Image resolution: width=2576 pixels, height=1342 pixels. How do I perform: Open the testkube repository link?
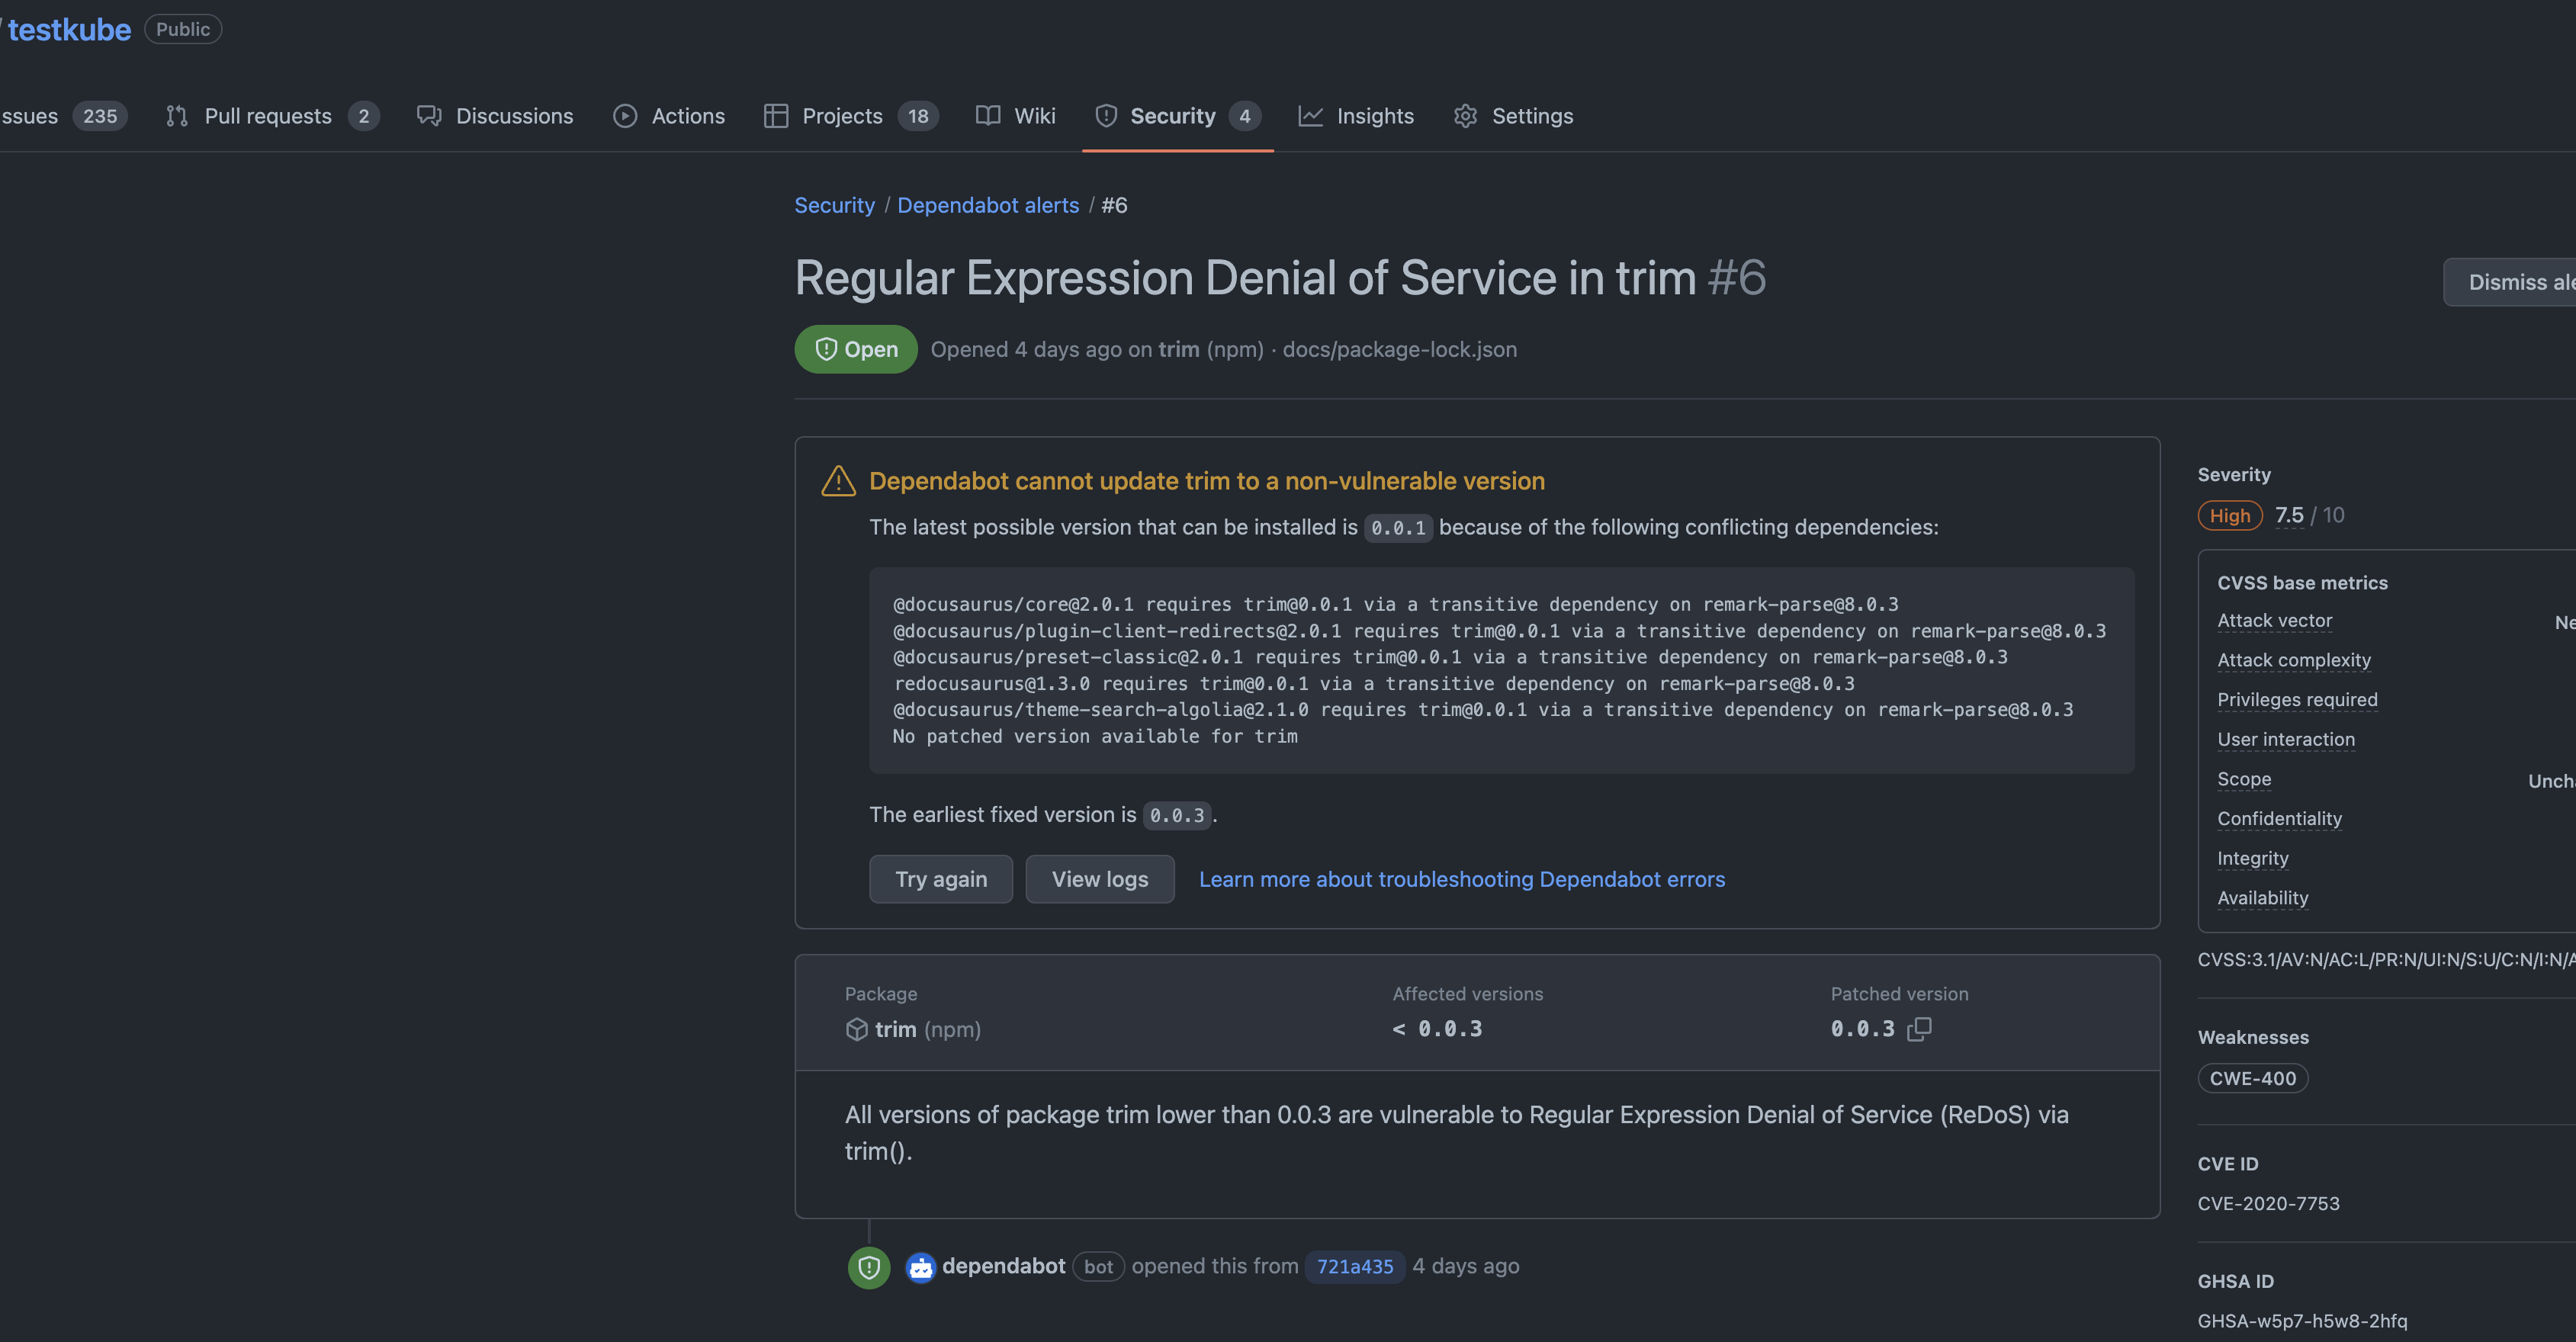pyautogui.click(x=69, y=30)
